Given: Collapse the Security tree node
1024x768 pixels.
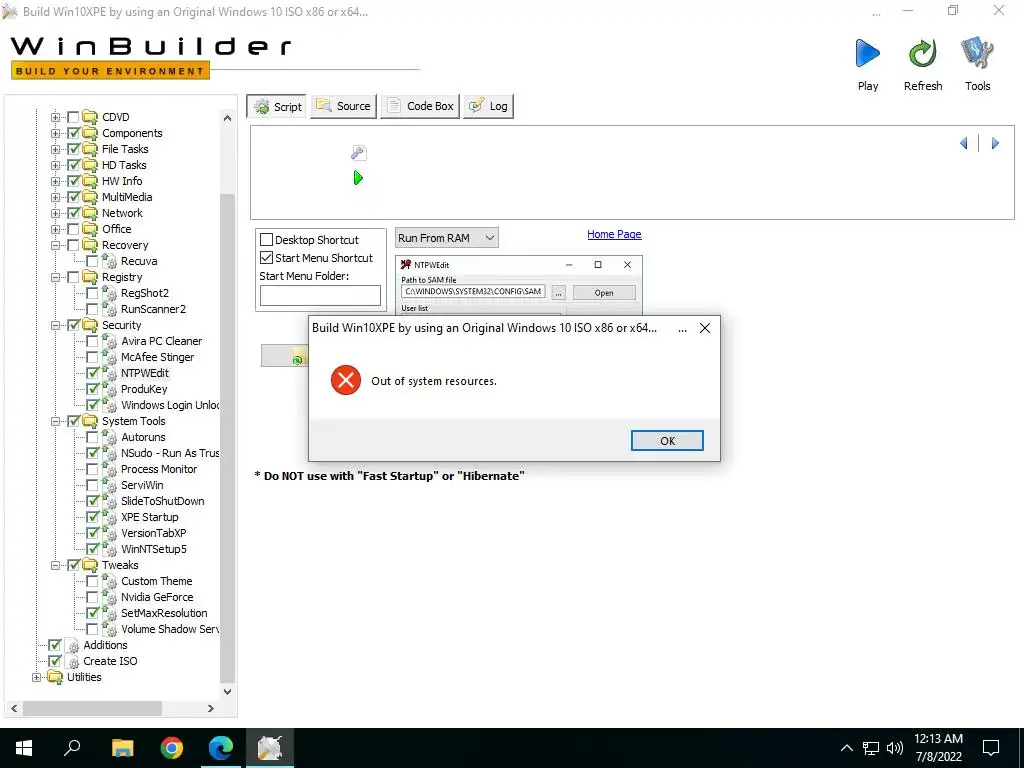Looking at the screenshot, I should click(56, 325).
